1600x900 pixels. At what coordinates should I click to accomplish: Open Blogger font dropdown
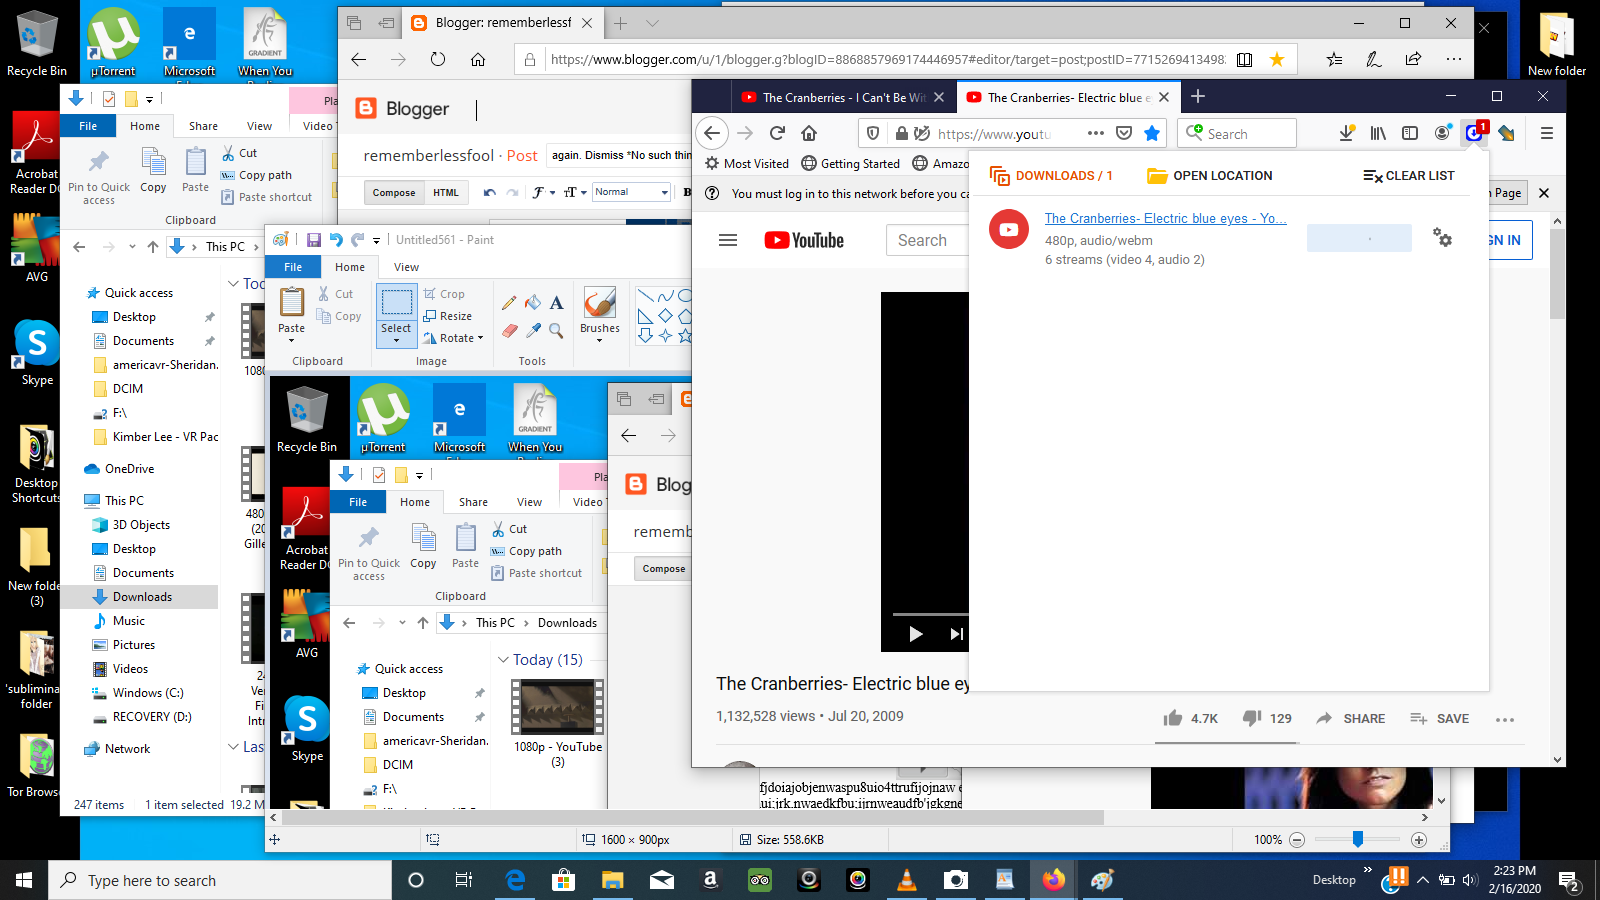(x=542, y=192)
